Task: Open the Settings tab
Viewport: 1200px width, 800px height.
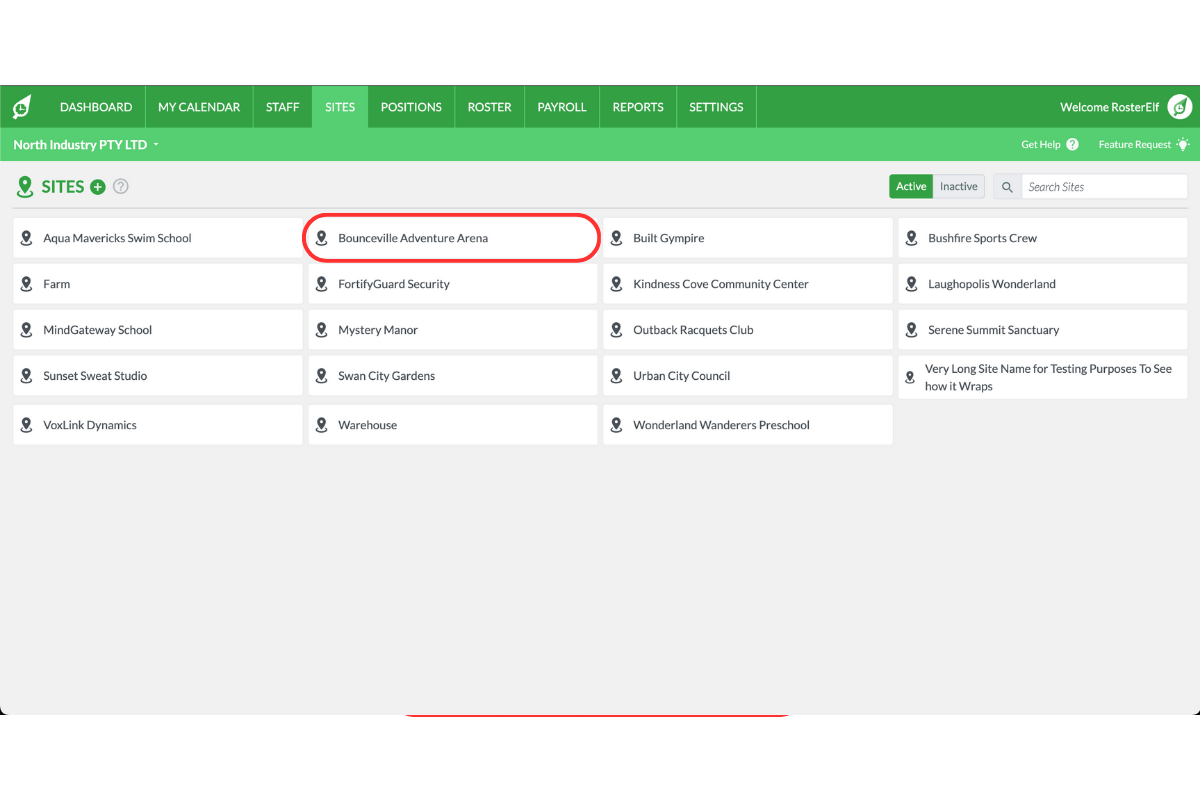Action: click(x=716, y=107)
